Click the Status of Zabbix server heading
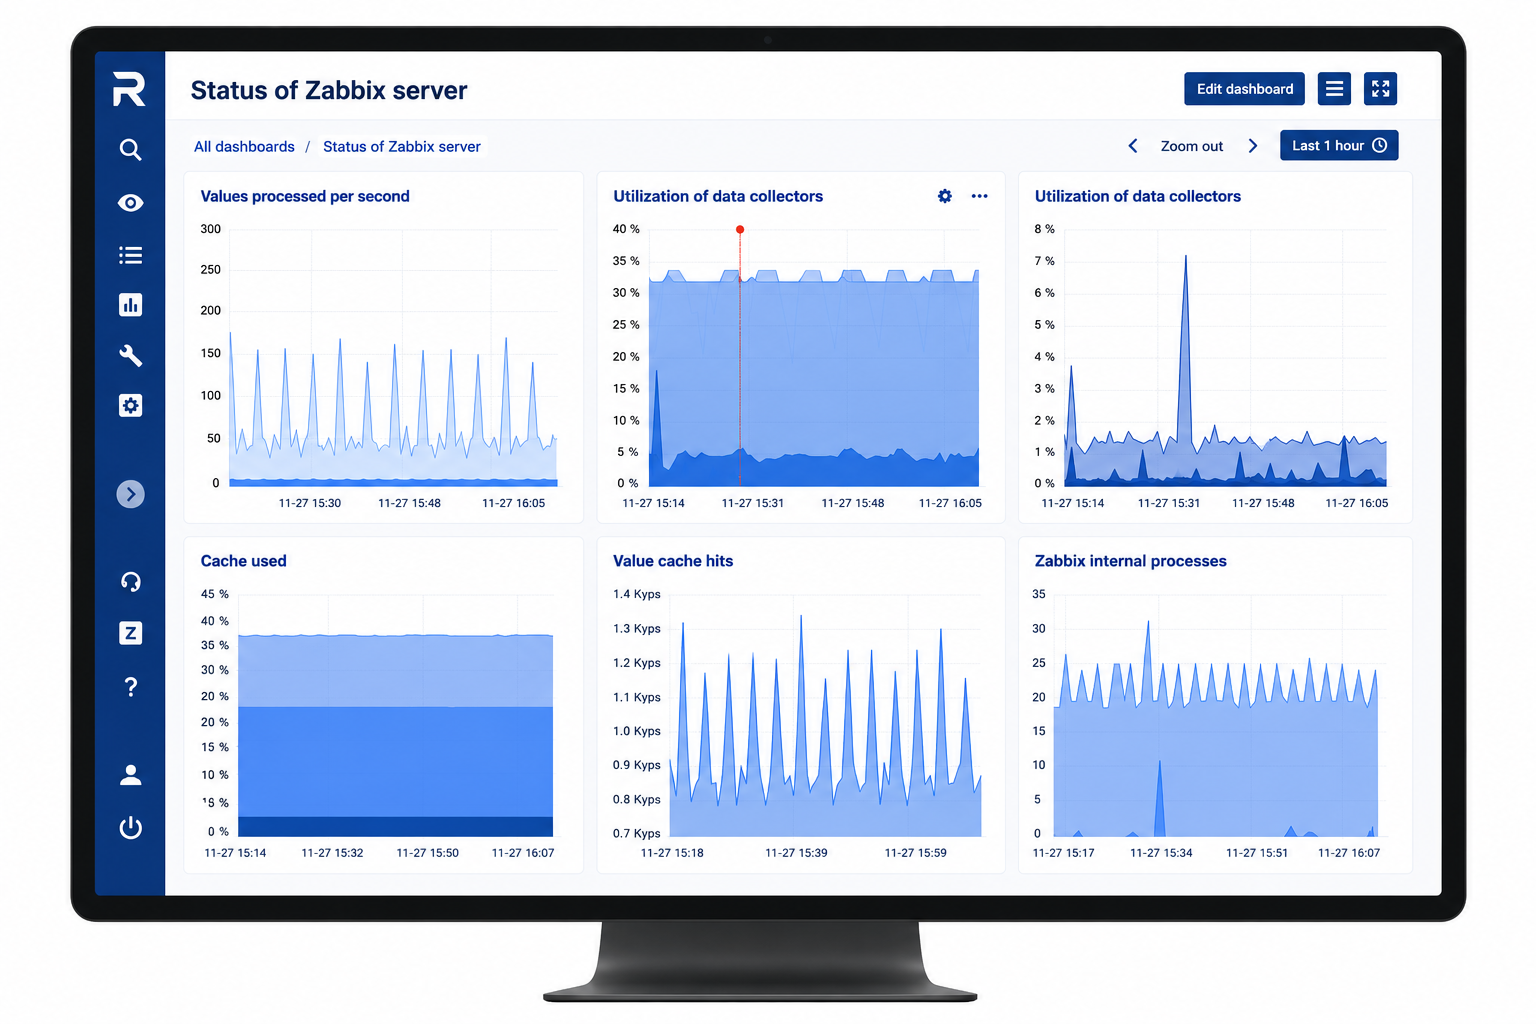The image size is (1536, 1024). [329, 90]
